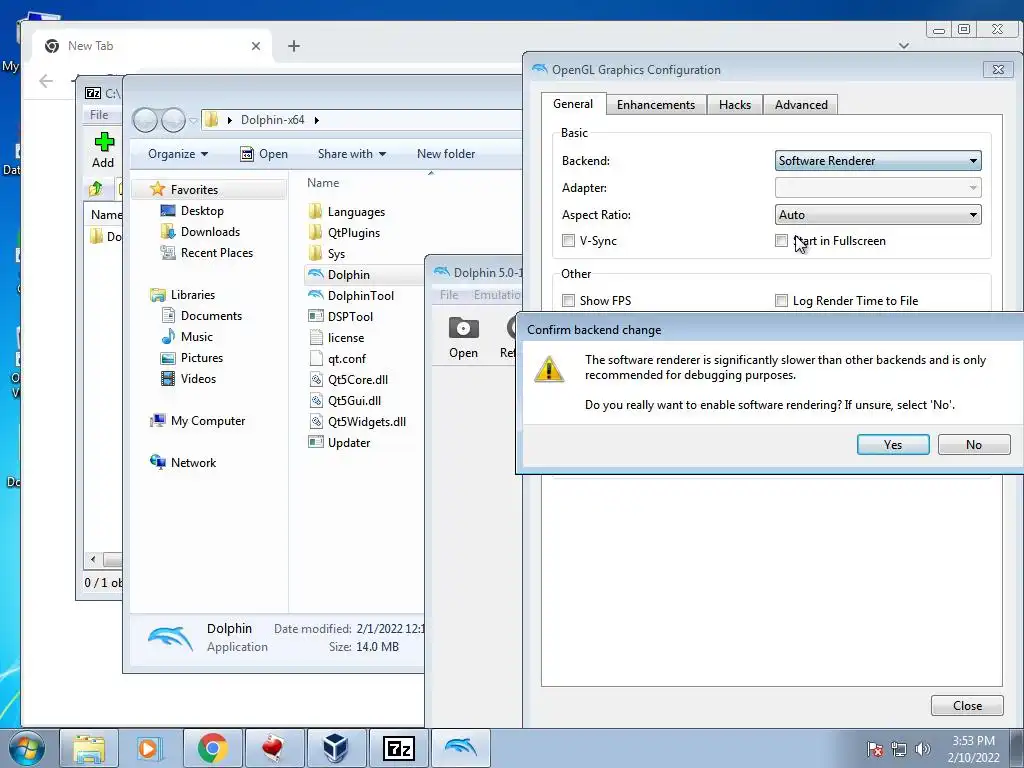Click the Open disc icon in Dolphin toolbar

click(463, 328)
